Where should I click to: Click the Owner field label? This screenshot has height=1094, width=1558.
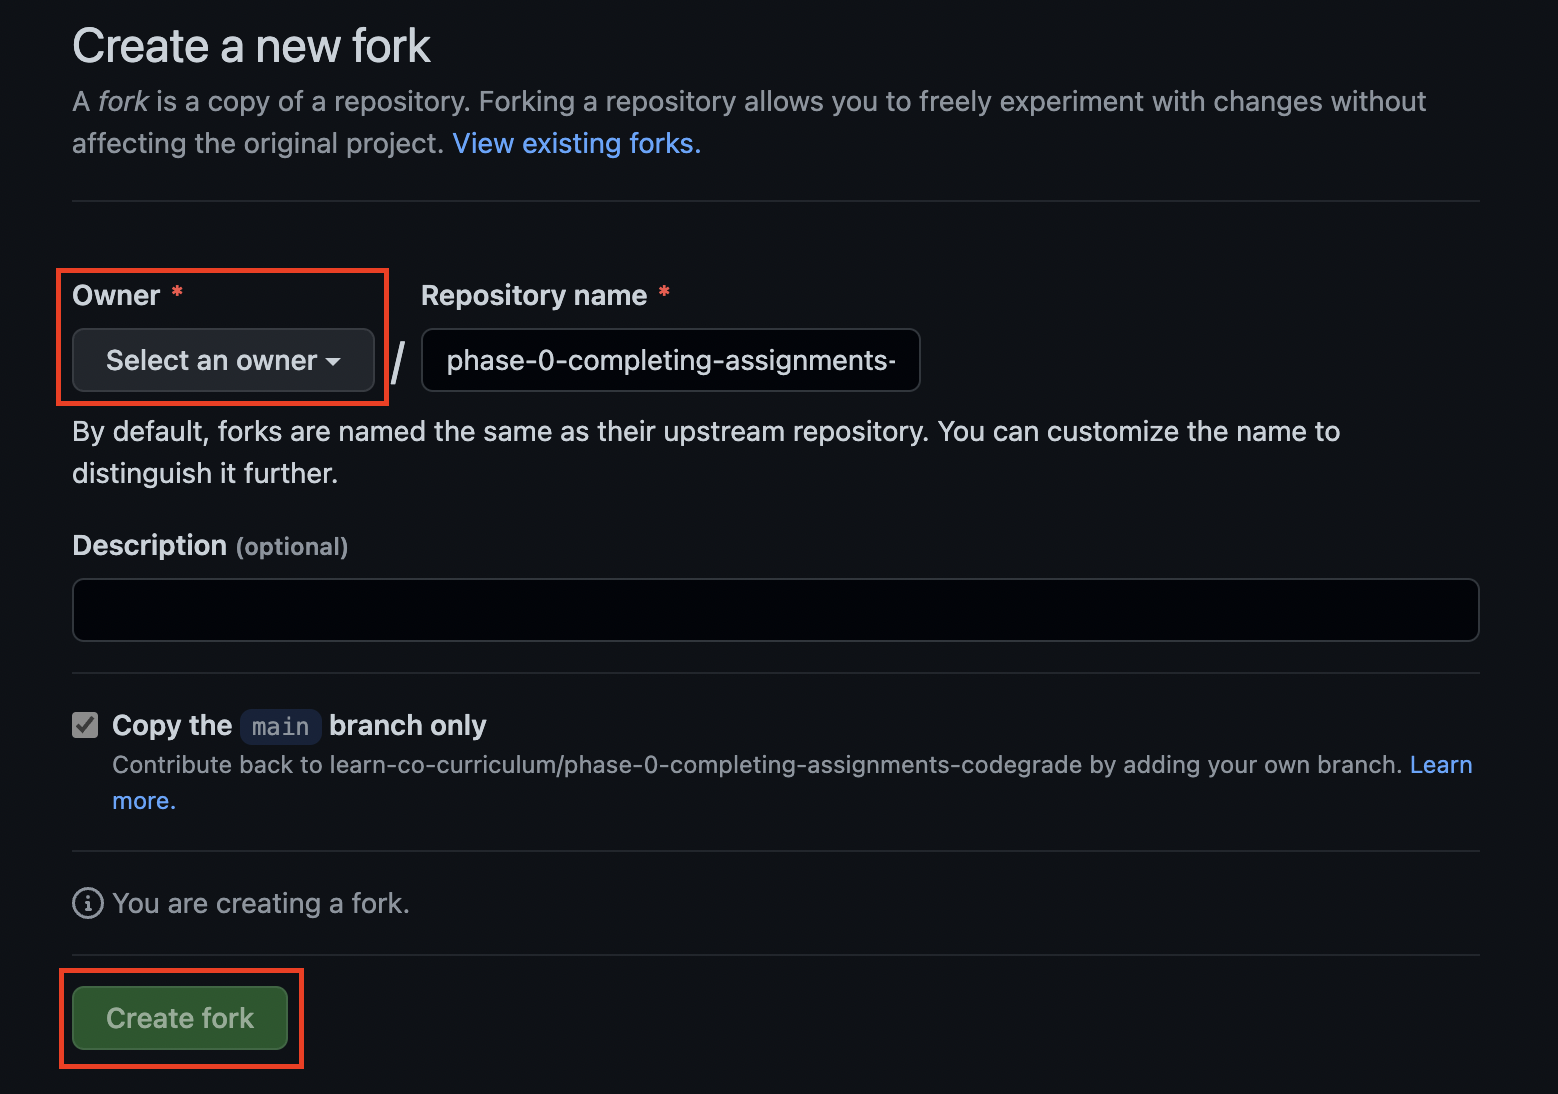point(116,295)
